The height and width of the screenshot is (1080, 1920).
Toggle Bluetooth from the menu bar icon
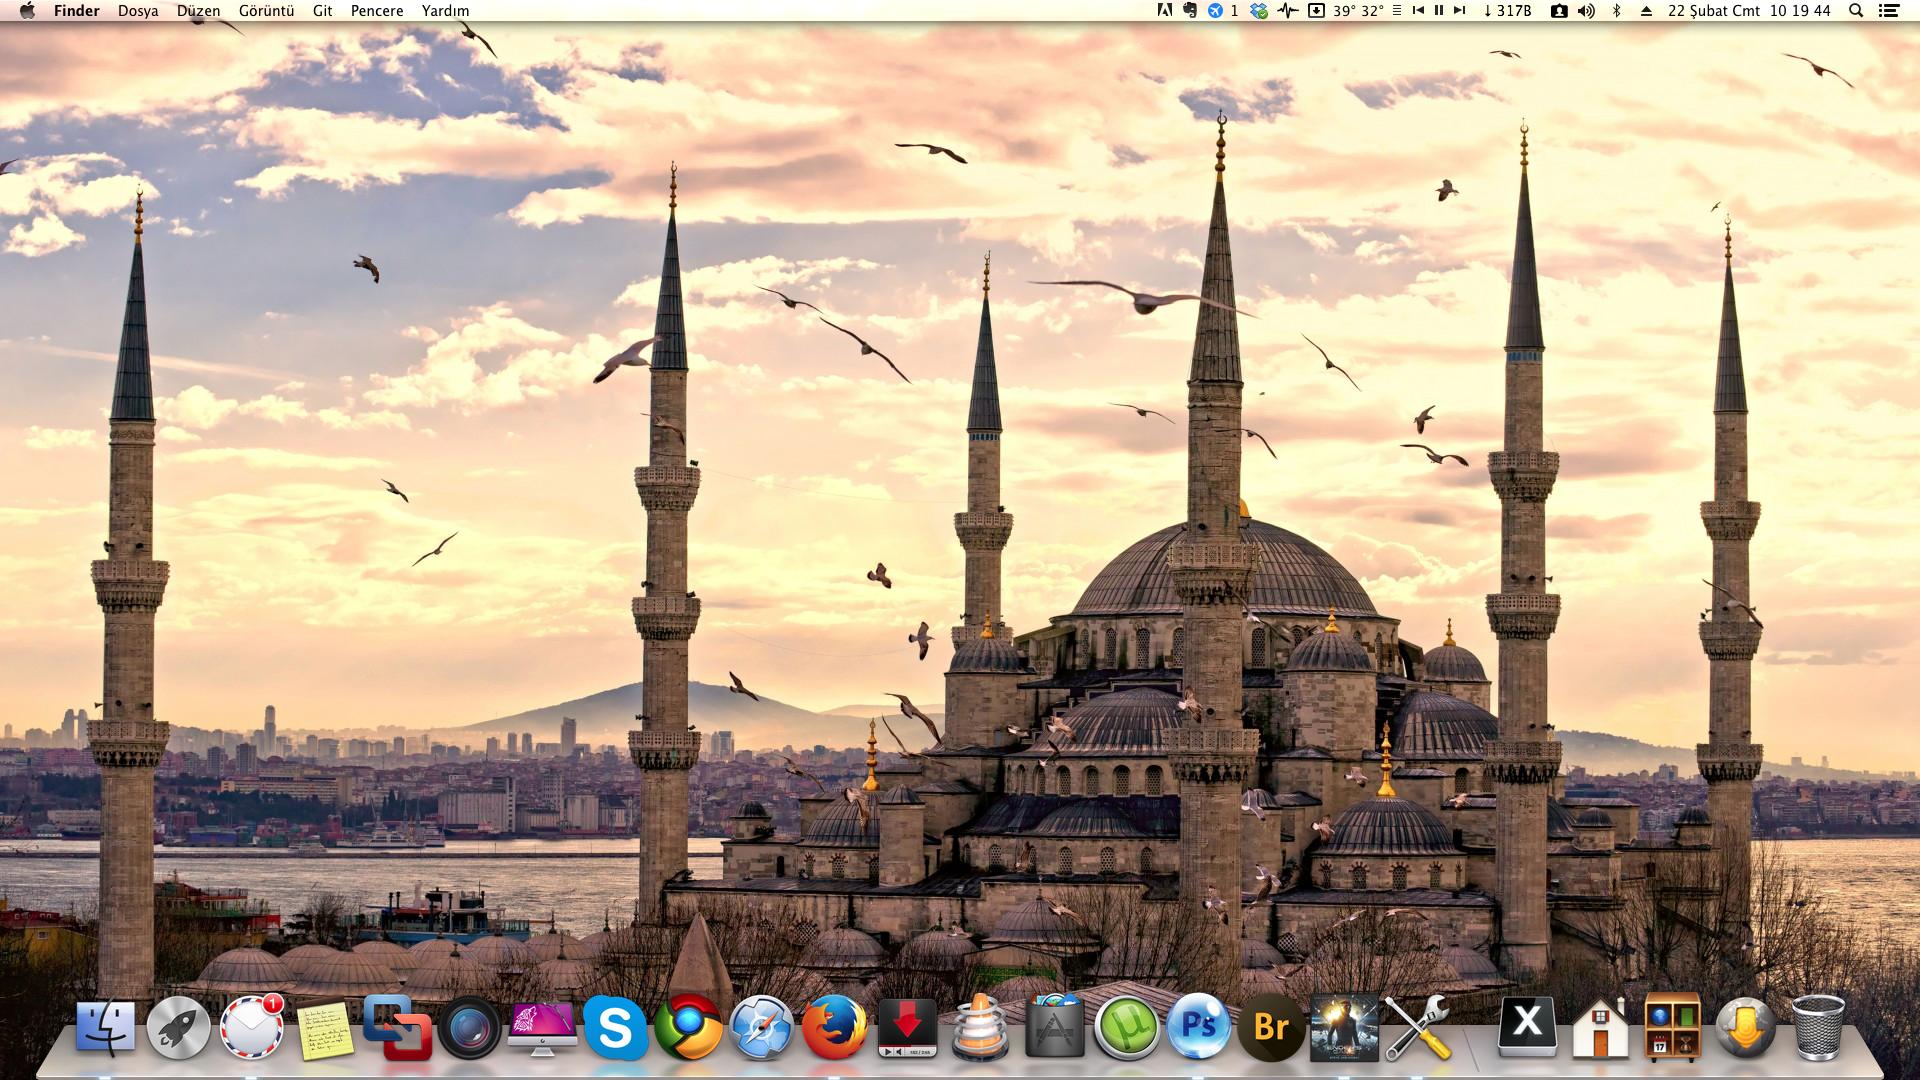pyautogui.click(x=1616, y=11)
